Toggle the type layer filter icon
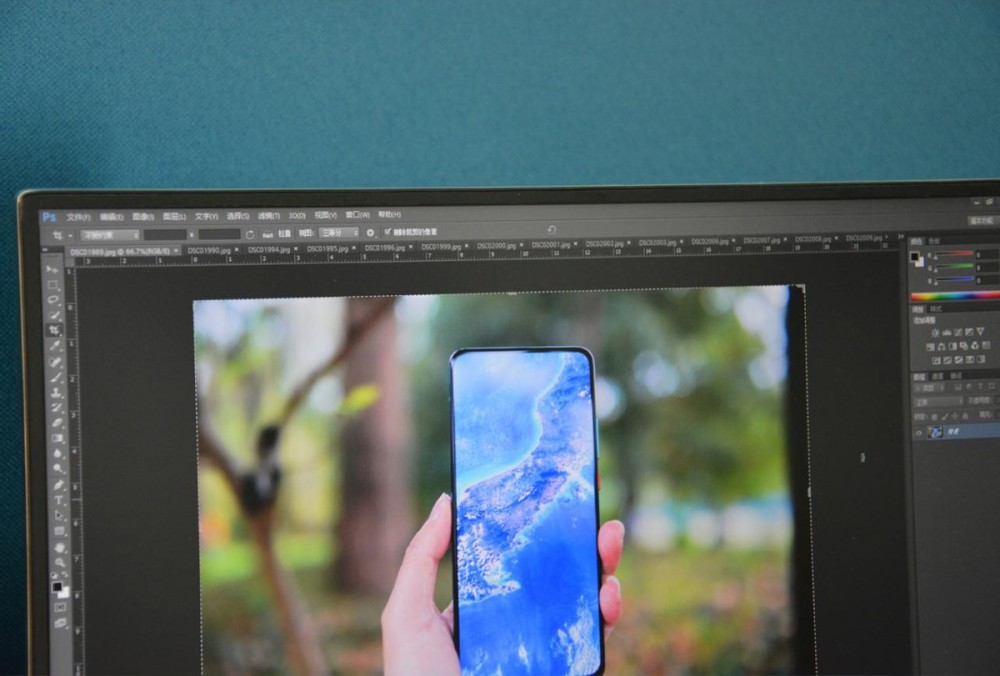 pos(980,386)
